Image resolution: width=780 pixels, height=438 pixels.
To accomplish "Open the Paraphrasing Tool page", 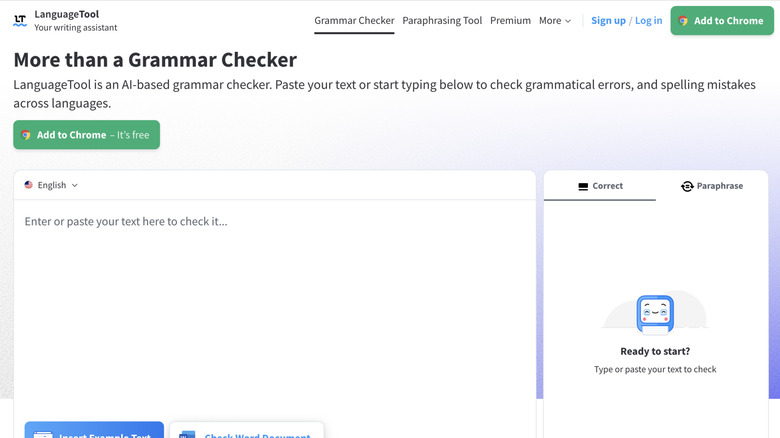I will tap(442, 21).
